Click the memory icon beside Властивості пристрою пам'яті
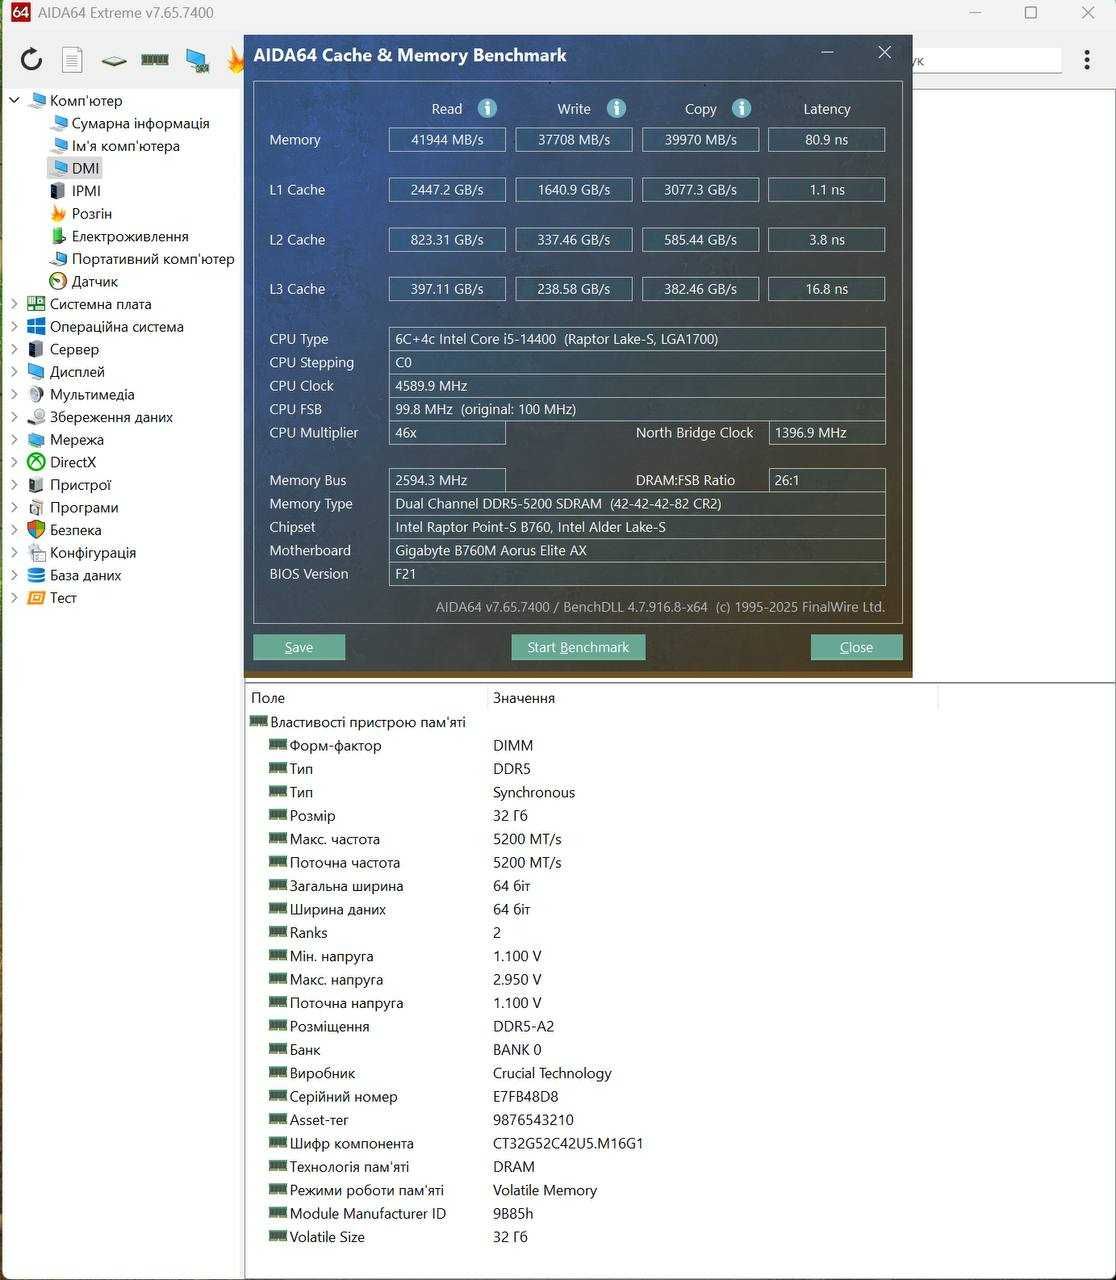 click(258, 722)
